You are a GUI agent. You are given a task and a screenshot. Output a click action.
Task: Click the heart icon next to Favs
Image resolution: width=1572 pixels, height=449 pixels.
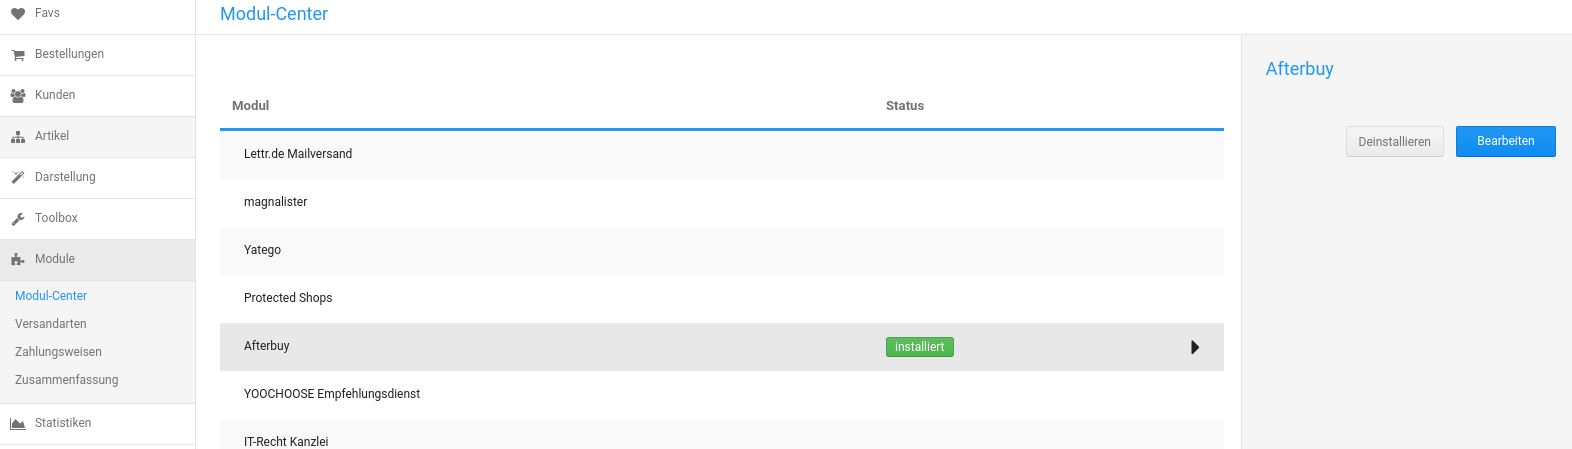click(17, 14)
